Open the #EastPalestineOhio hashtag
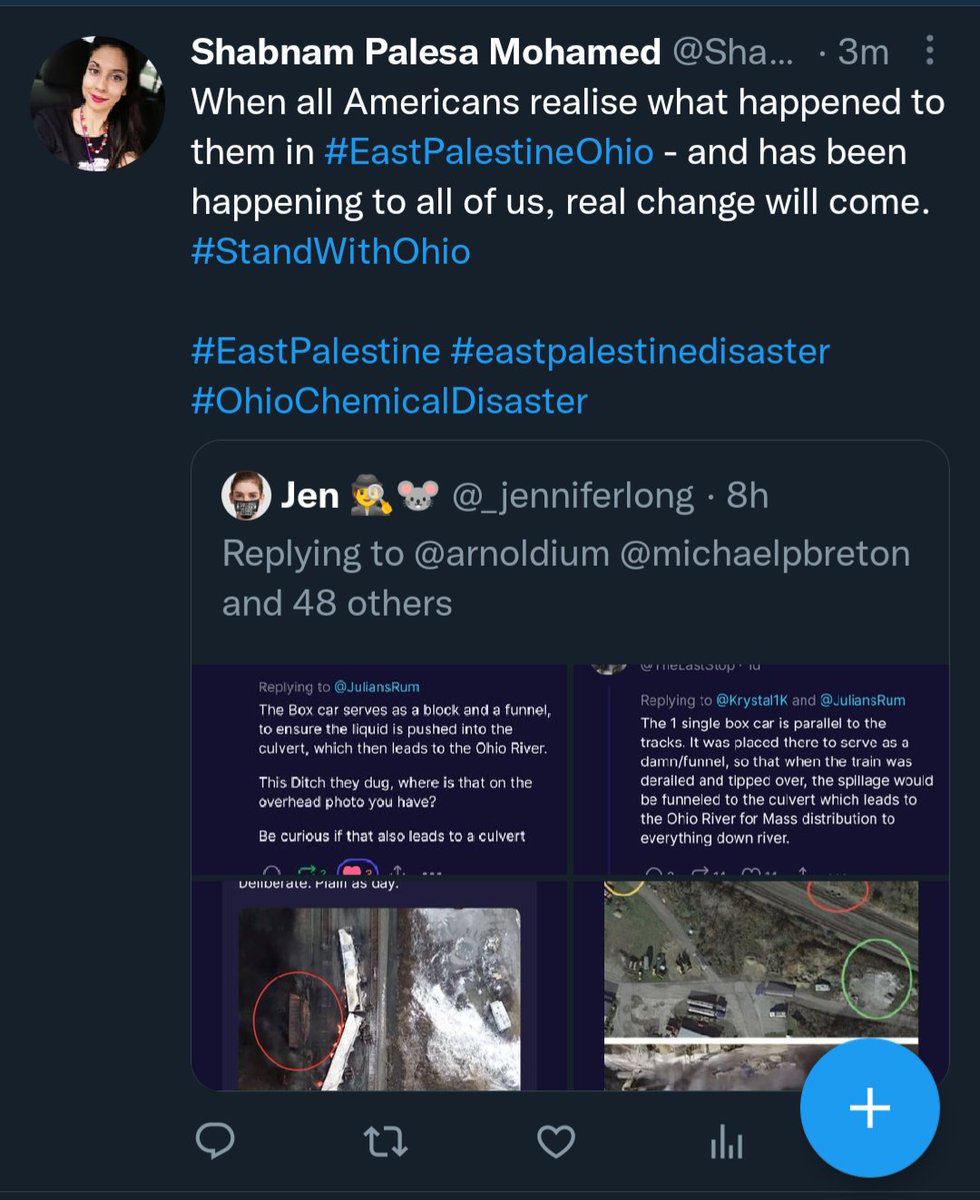Image resolution: width=980 pixels, height=1200 pixels. [x=490, y=152]
